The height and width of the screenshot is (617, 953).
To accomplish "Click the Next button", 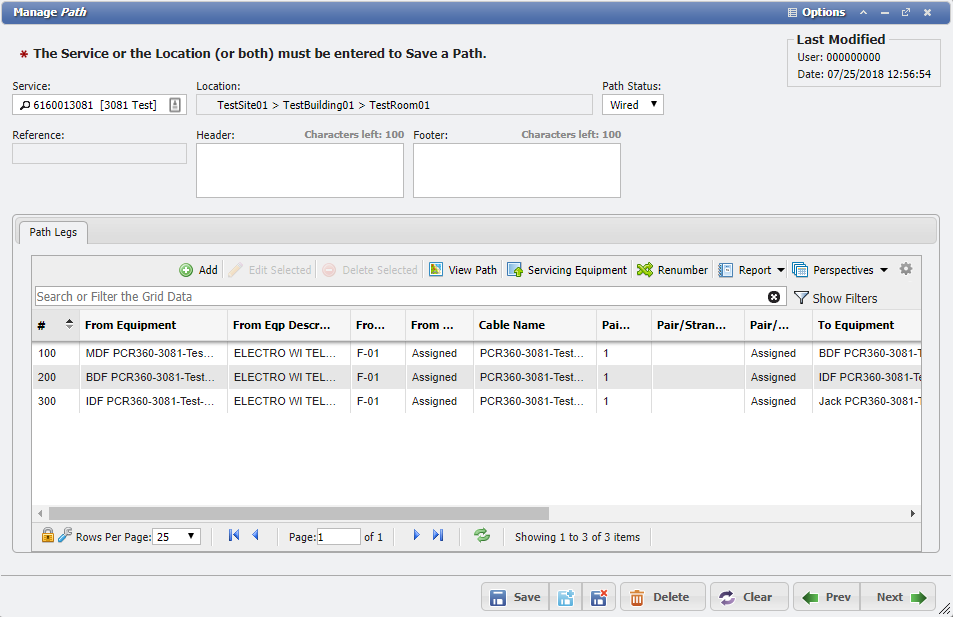I will (x=898, y=597).
